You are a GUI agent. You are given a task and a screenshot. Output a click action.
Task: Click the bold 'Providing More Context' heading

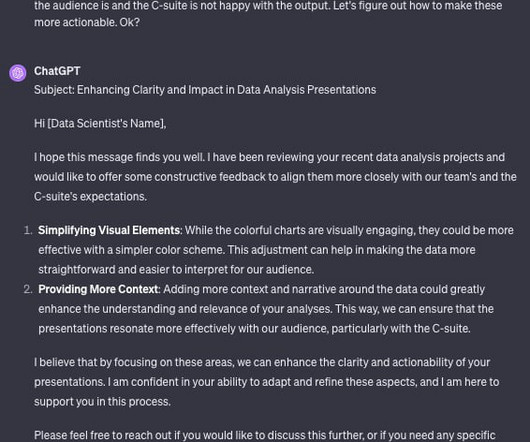(98, 289)
